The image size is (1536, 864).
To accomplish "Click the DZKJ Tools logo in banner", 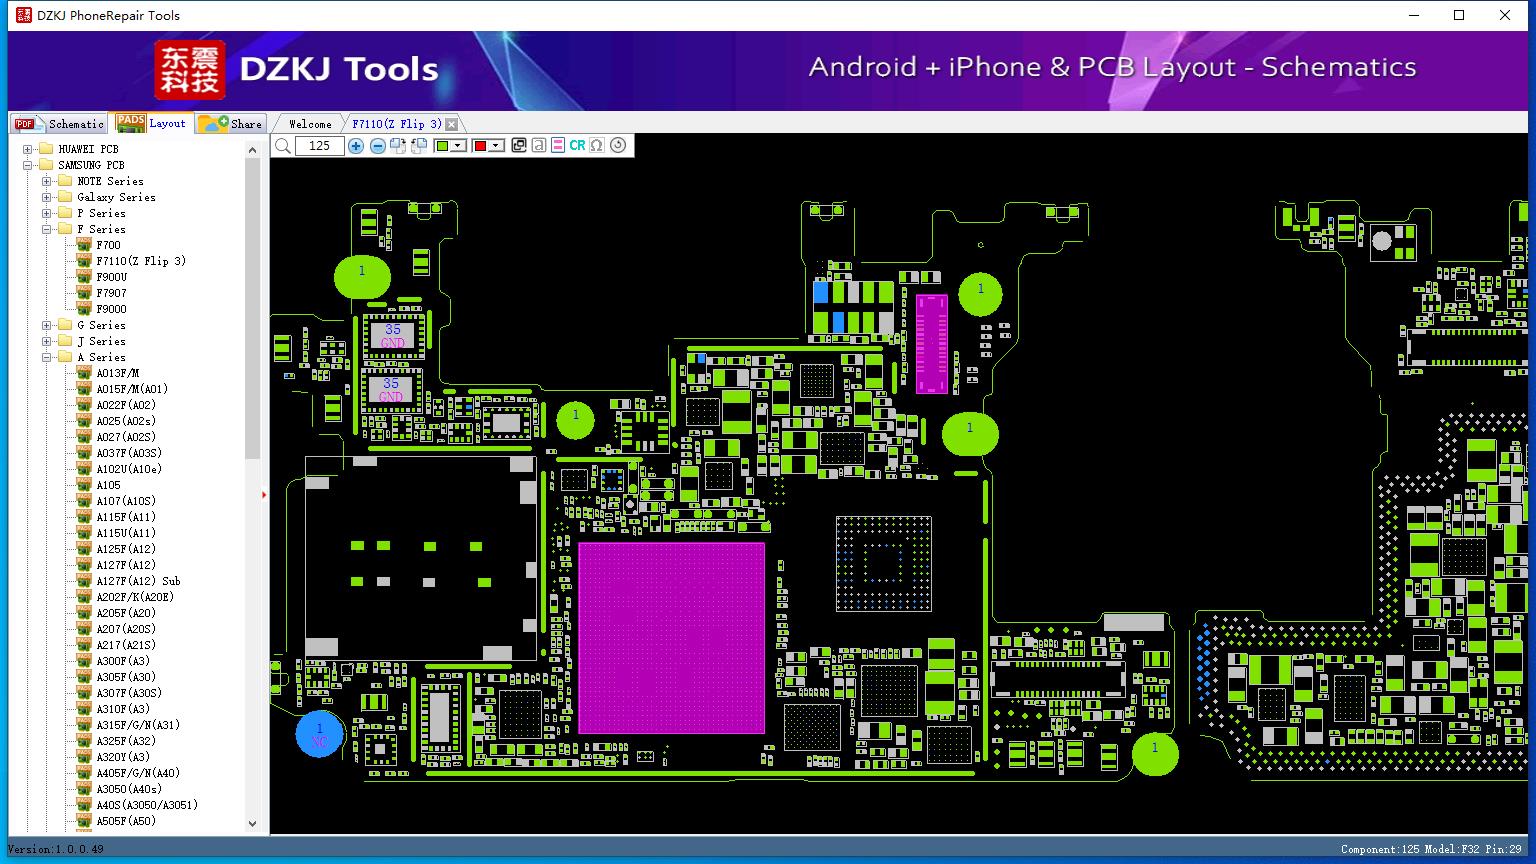I will [x=297, y=70].
